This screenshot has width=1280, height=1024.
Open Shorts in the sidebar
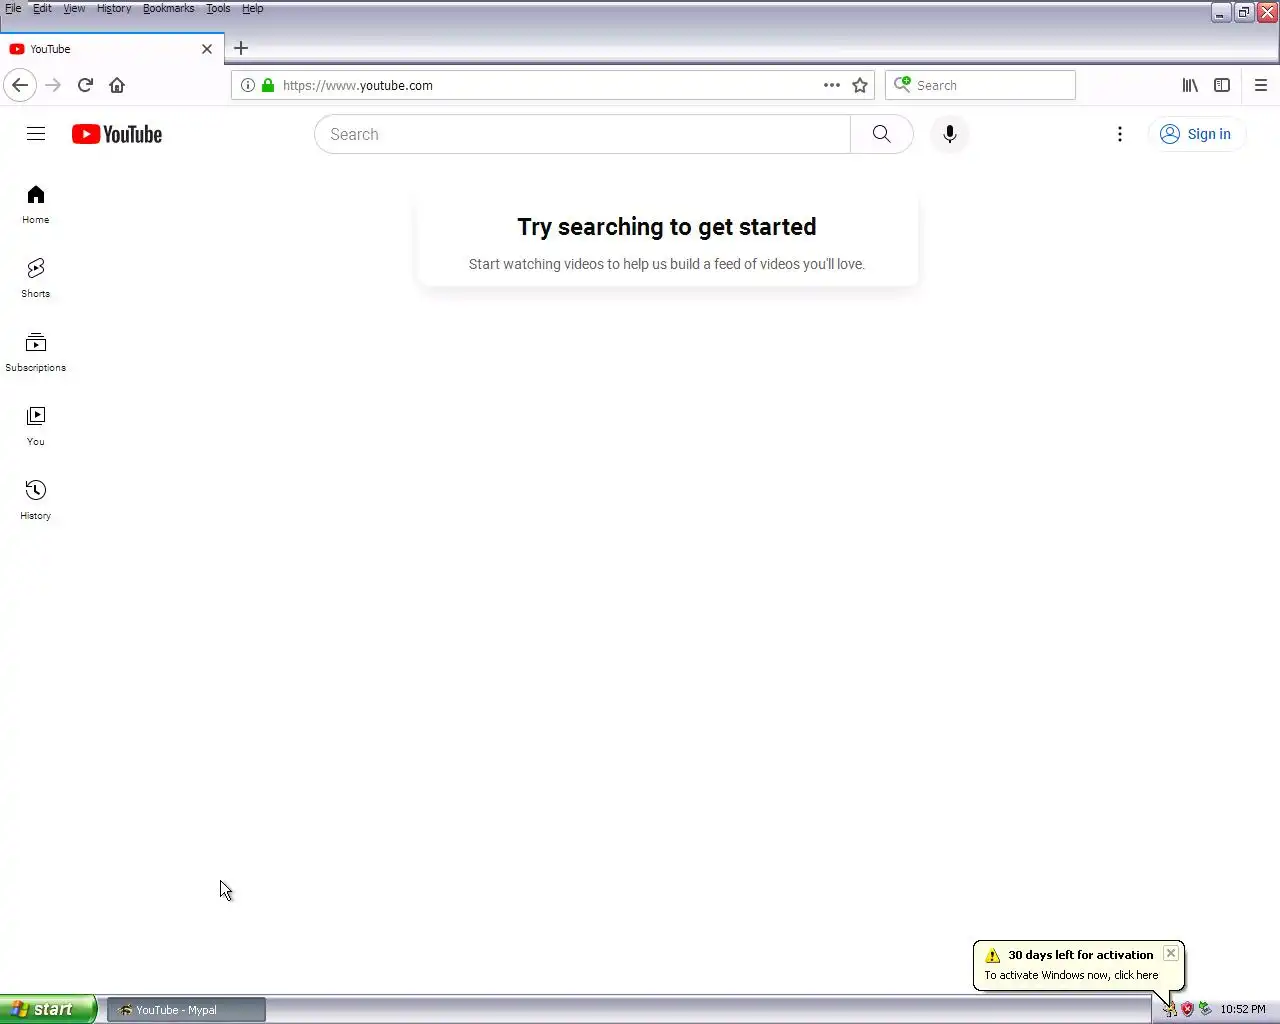pyautogui.click(x=36, y=278)
